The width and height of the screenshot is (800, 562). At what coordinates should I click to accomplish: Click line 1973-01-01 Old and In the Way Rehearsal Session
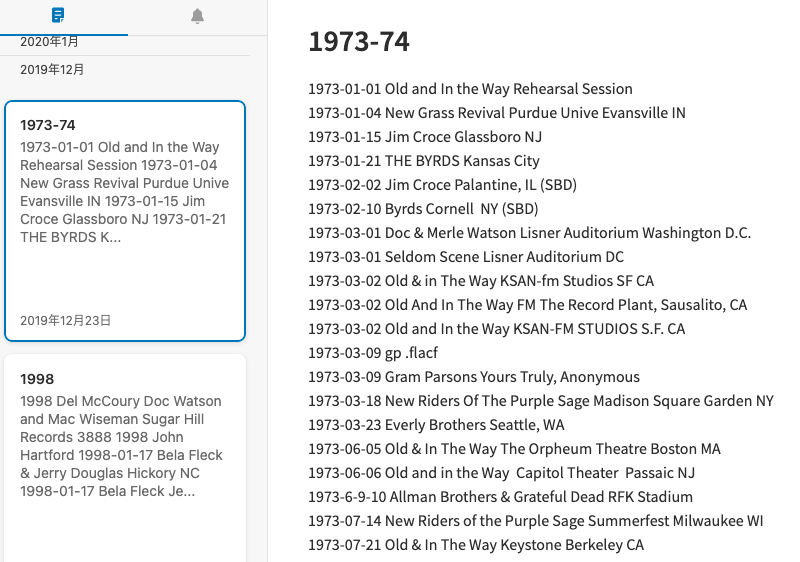click(470, 89)
